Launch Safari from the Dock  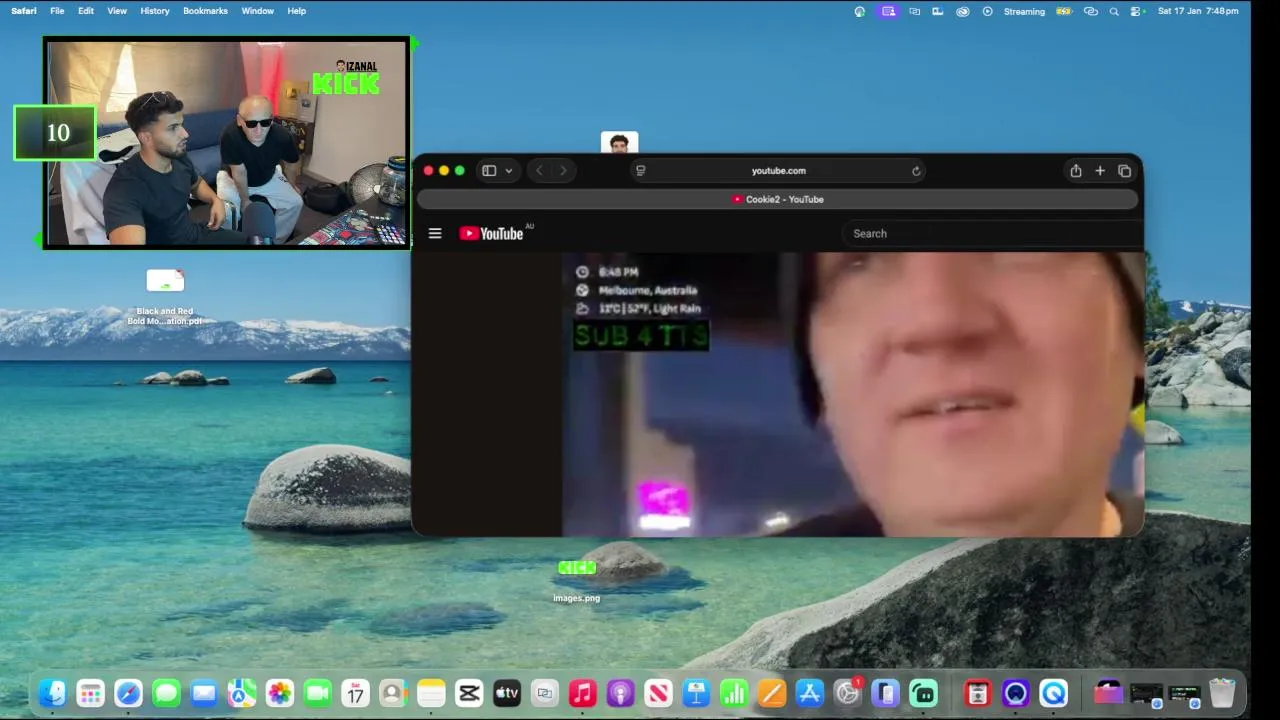coord(128,693)
